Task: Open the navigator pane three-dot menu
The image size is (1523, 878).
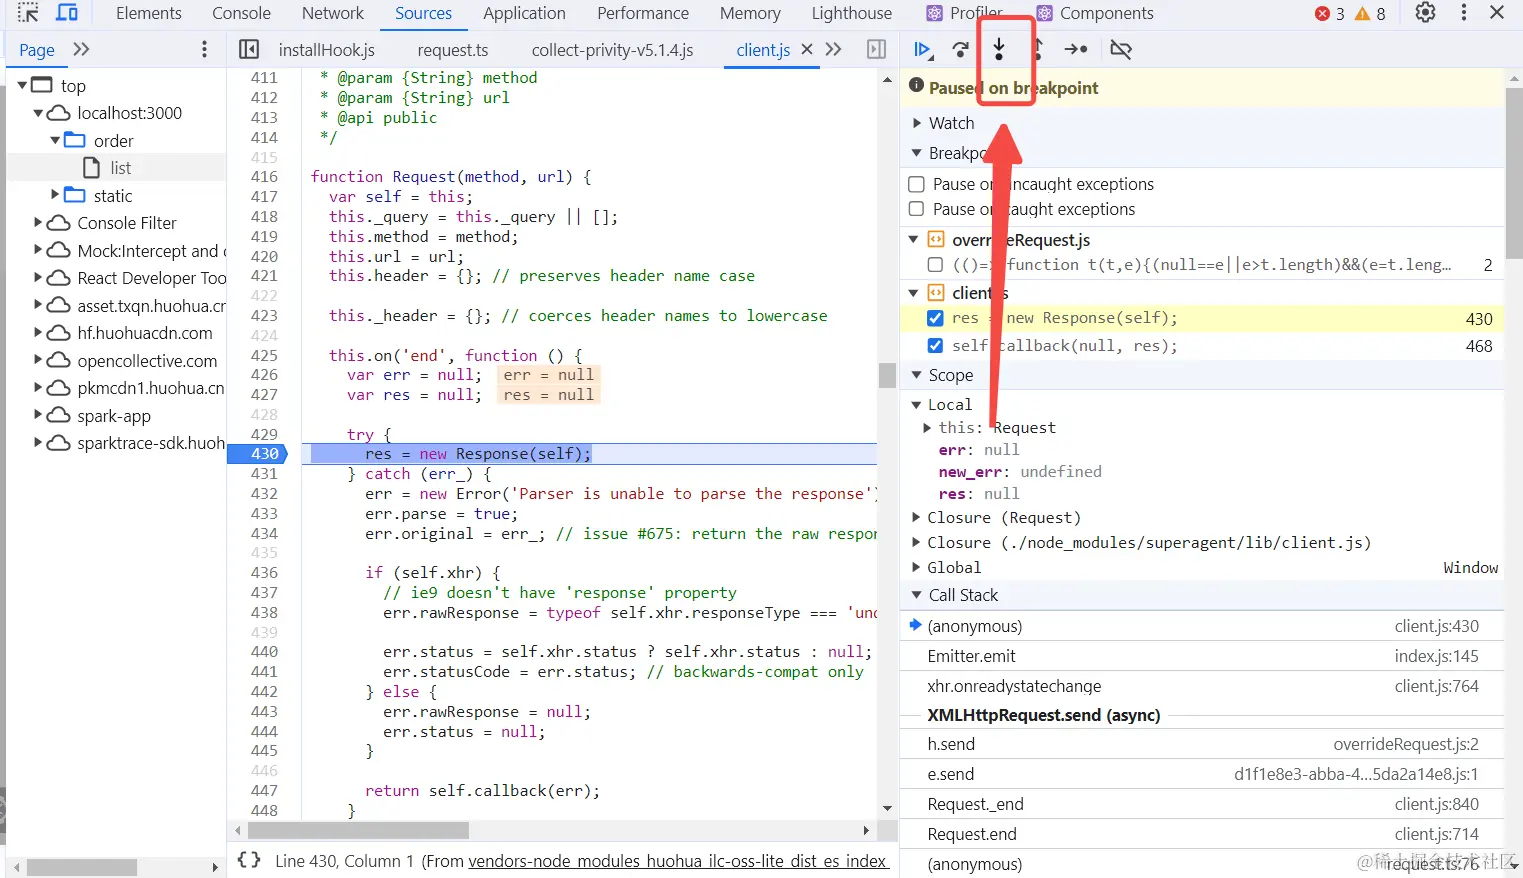Action: [205, 49]
